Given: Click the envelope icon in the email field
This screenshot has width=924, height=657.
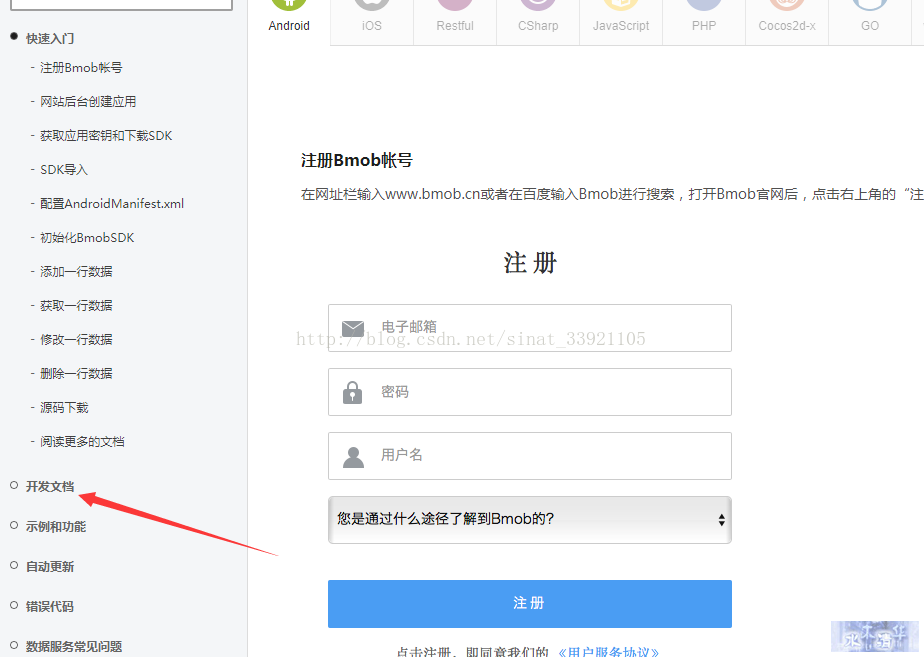Looking at the screenshot, I should tap(353, 328).
